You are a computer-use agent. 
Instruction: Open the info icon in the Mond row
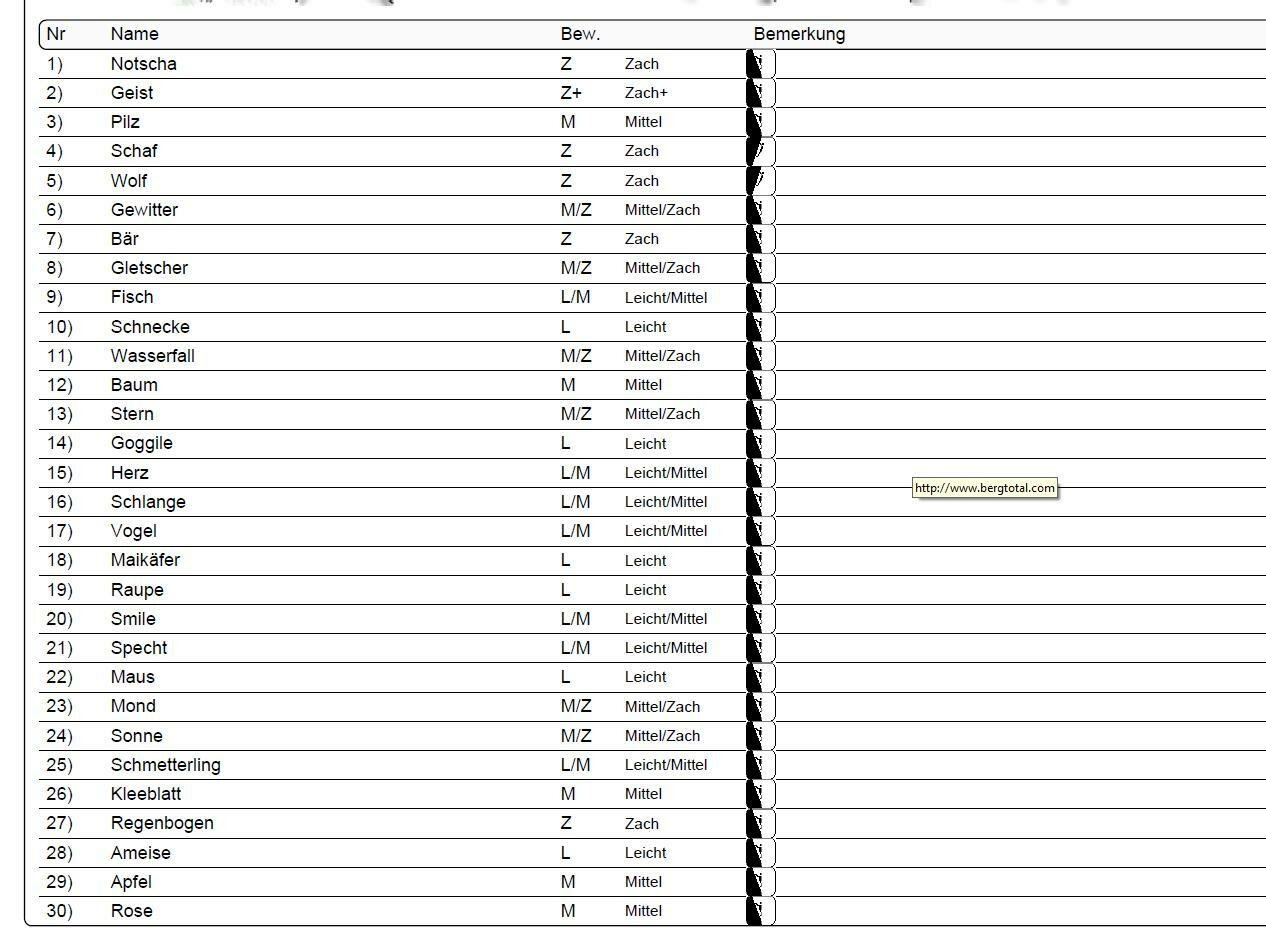pos(761,706)
